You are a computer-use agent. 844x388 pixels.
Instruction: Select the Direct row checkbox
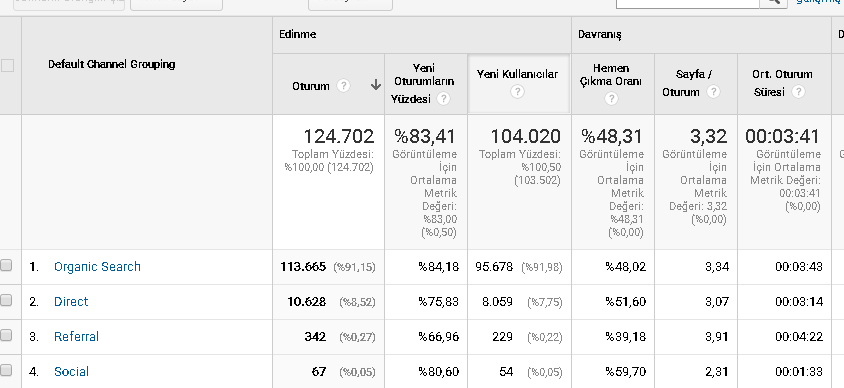click(6, 300)
